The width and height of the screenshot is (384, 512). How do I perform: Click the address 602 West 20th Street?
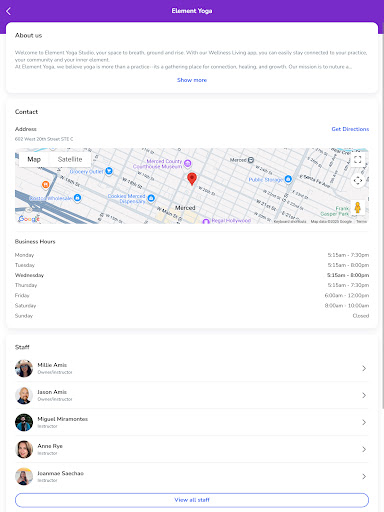[44, 139]
